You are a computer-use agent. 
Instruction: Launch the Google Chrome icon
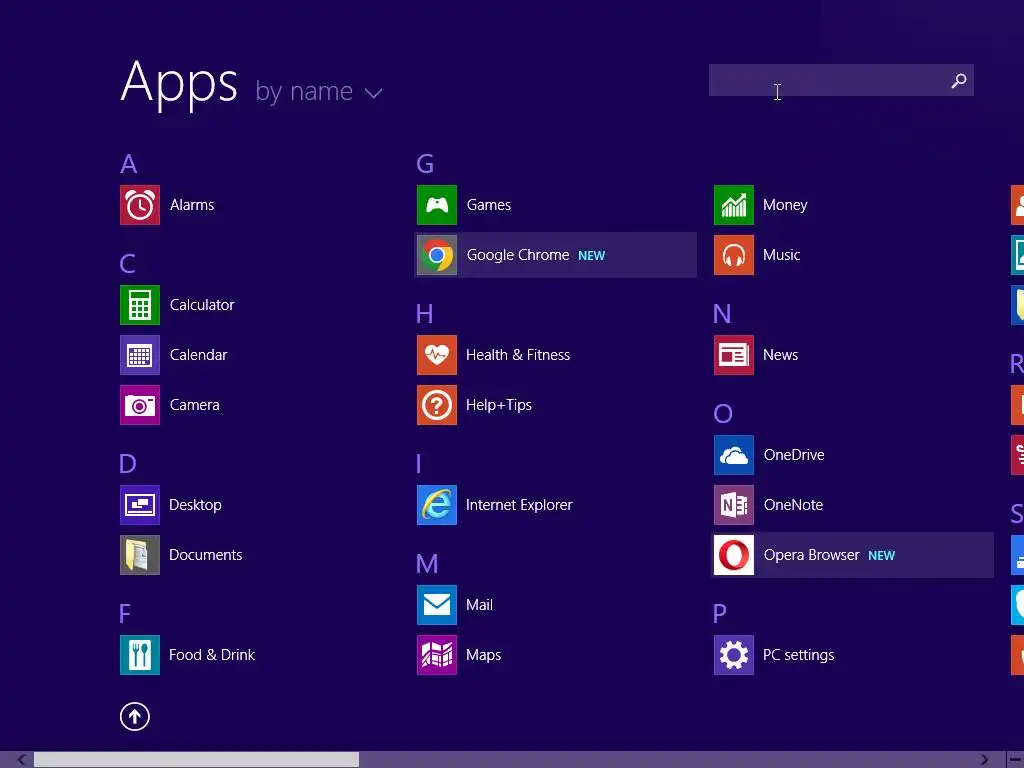coord(437,255)
